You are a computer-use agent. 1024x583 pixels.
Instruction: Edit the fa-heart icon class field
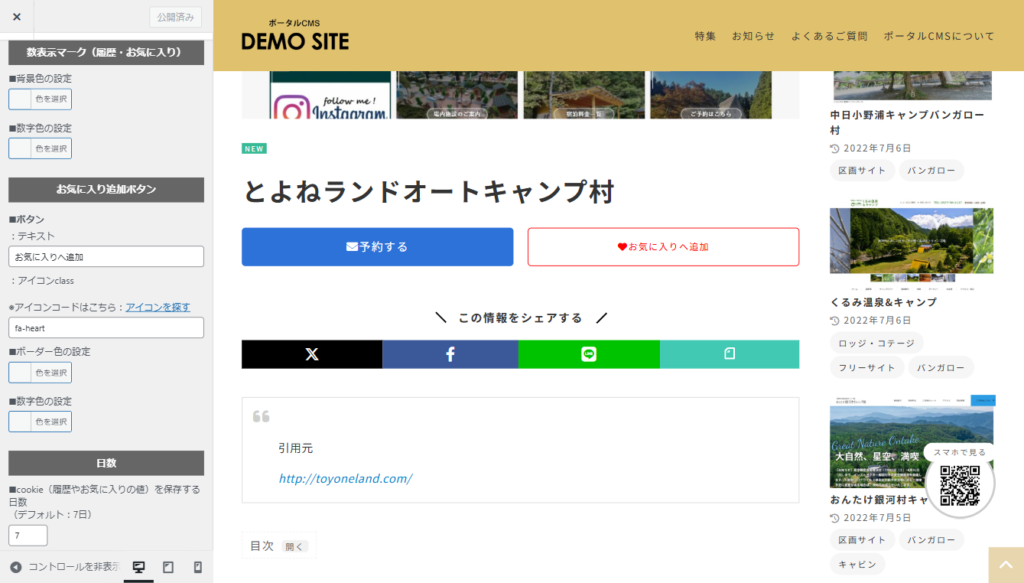106,328
